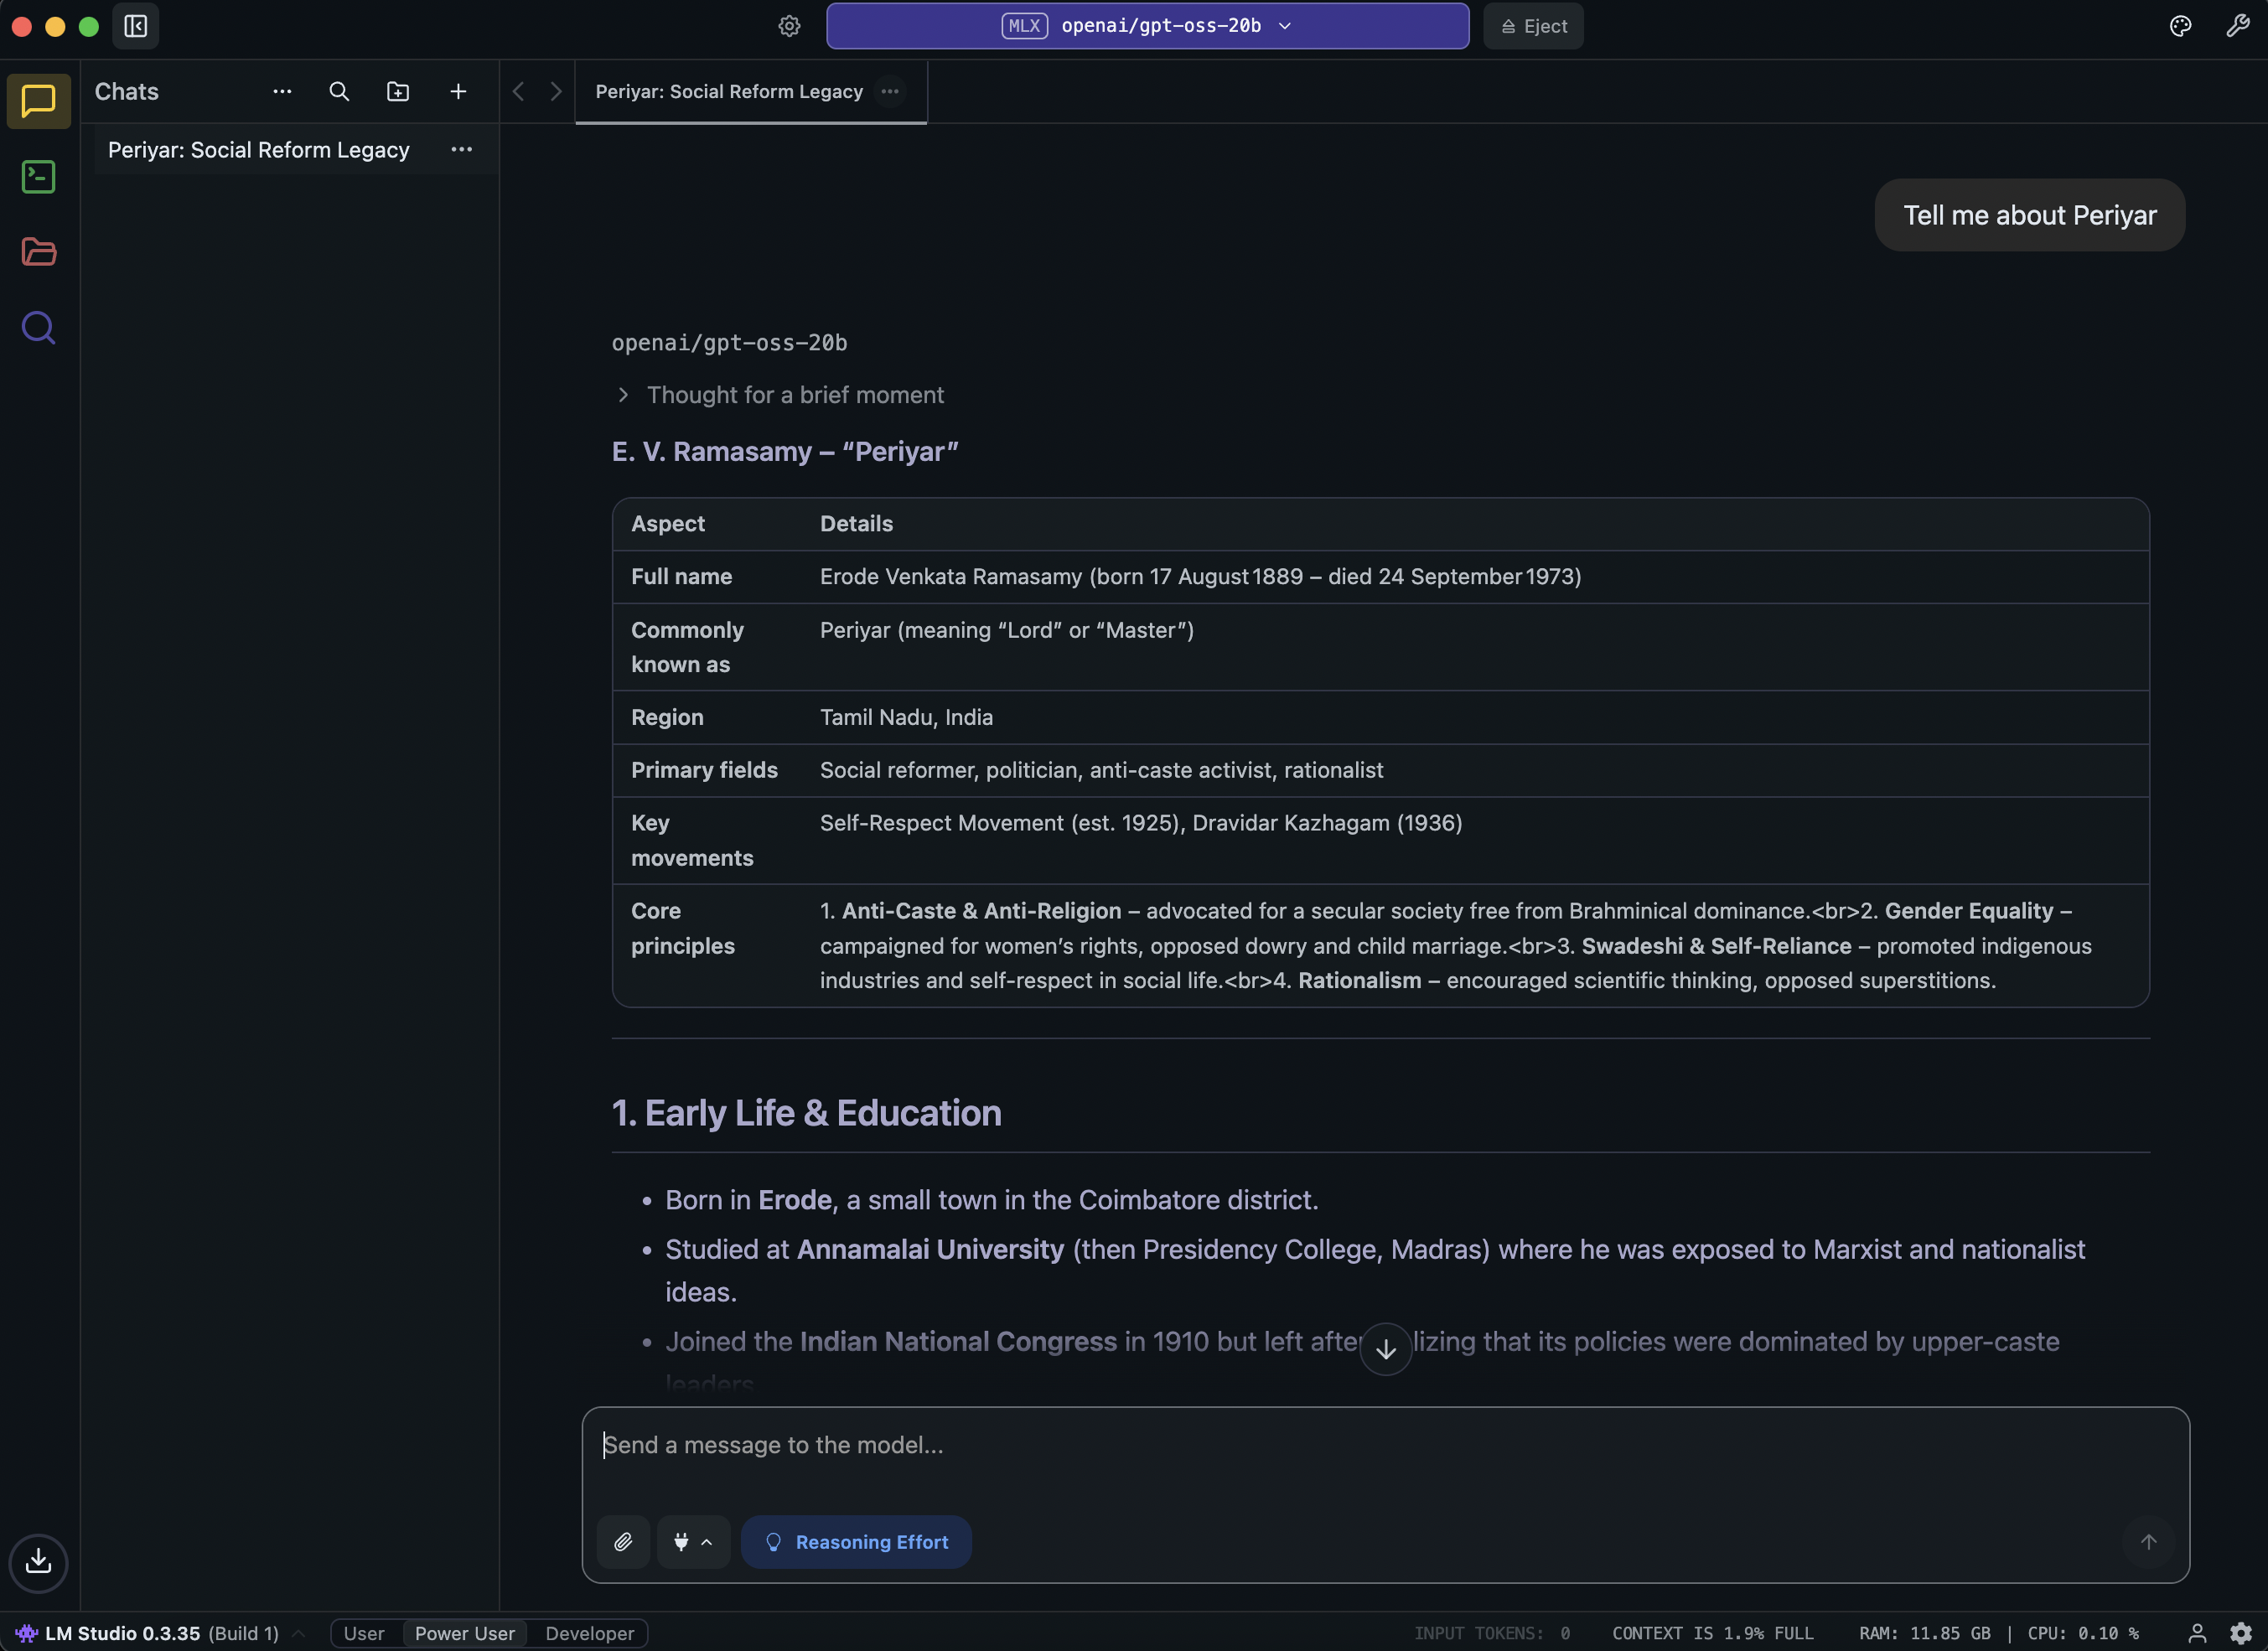Viewport: 2268px width, 1651px height.
Task: Open the integrations plug dropdown
Action: pyautogui.click(x=693, y=1542)
